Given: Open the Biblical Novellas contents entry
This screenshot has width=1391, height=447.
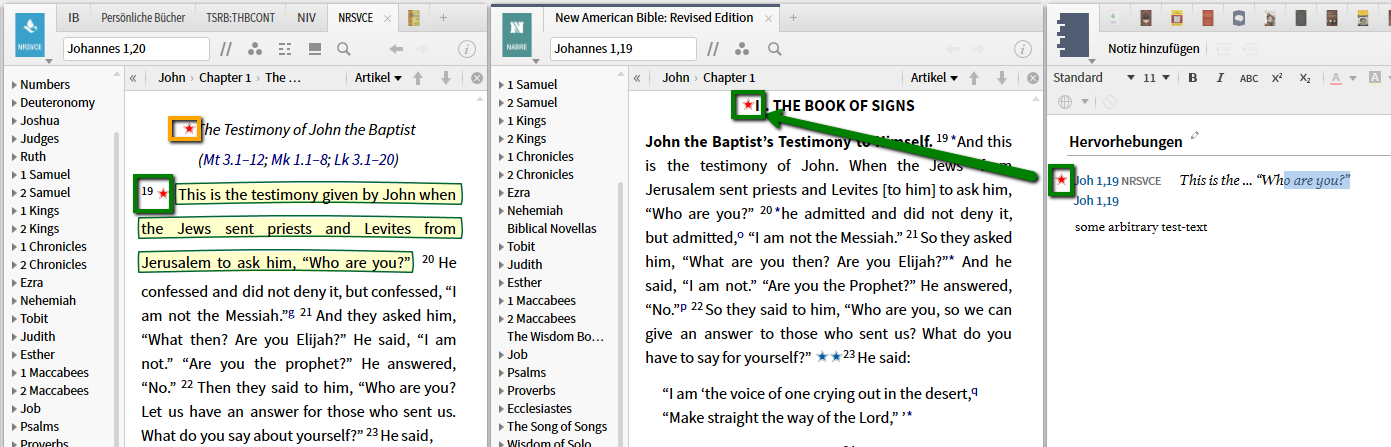Looking at the screenshot, I should click(x=553, y=229).
